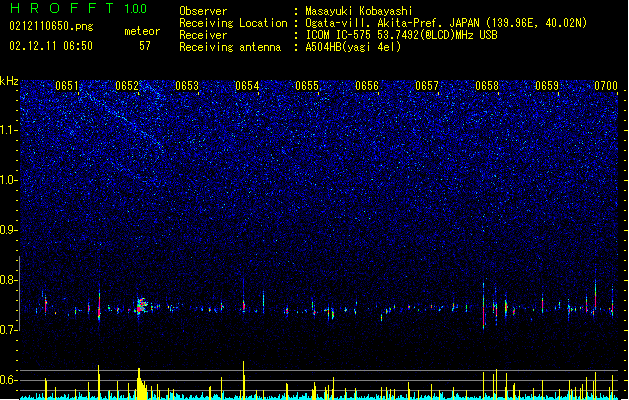This screenshot has width=629, height=400.
Task: Click the A504HB(yagi 4el) antenna text
Action: tap(353, 47)
